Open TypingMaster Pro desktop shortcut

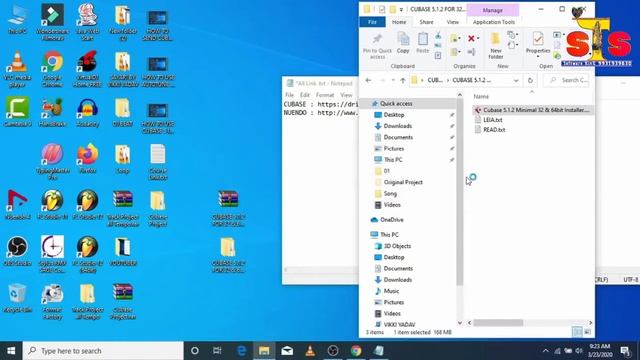pos(52,162)
